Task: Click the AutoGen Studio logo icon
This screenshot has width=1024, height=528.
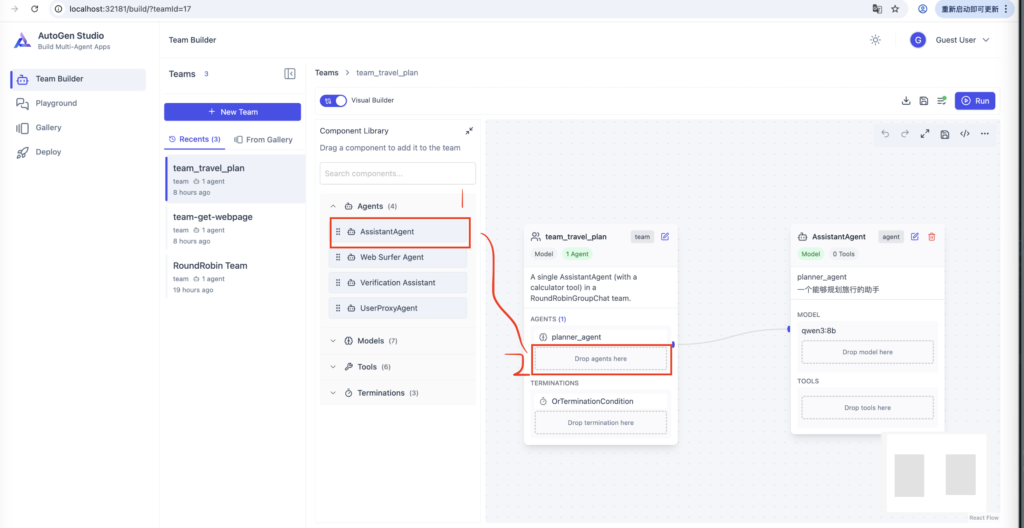Action: pyautogui.click(x=22, y=41)
